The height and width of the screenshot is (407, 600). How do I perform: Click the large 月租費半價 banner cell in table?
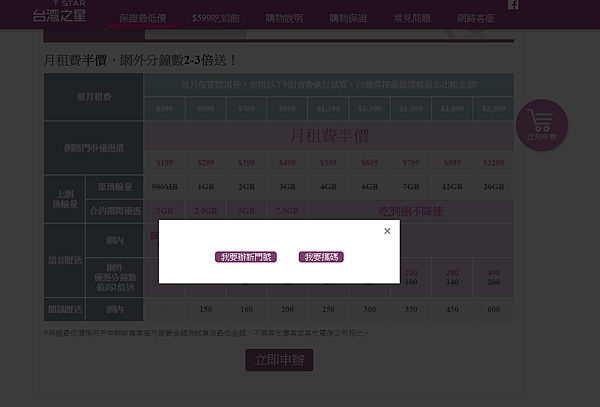pyautogui.click(x=329, y=136)
